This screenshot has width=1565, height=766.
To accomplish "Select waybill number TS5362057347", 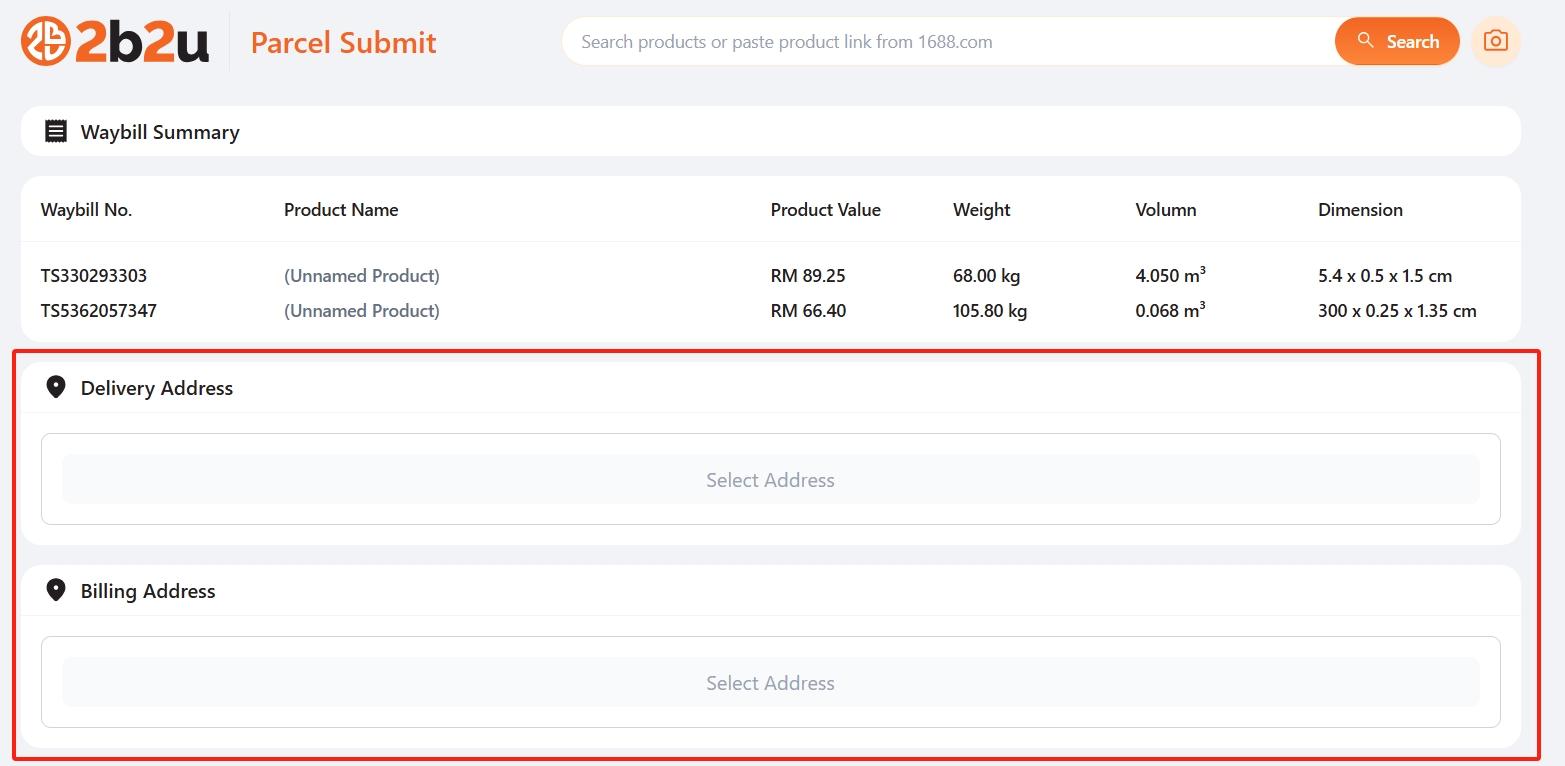I will [99, 311].
